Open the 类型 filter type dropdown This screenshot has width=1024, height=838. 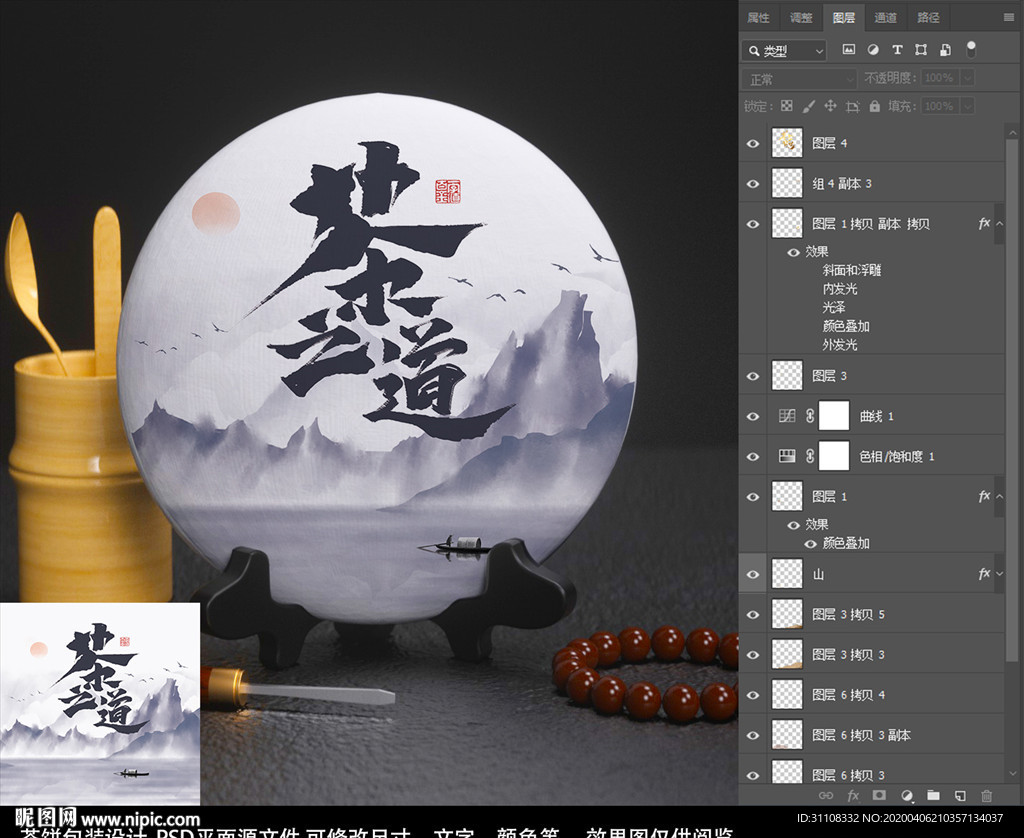coord(784,50)
